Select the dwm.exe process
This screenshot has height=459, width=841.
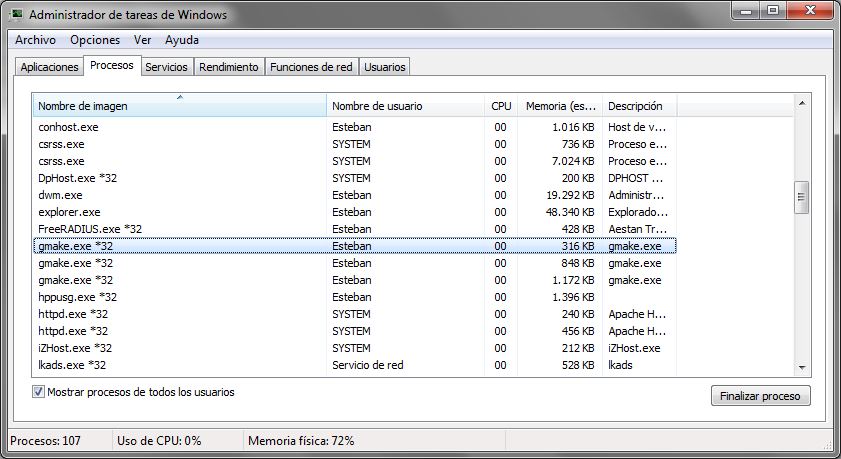(x=355, y=195)
